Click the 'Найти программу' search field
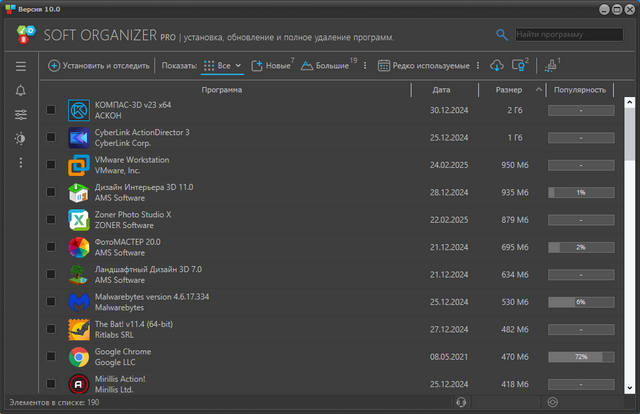Image resolution: width=640 pixels, height=414 pixels. tap(568, 34)
